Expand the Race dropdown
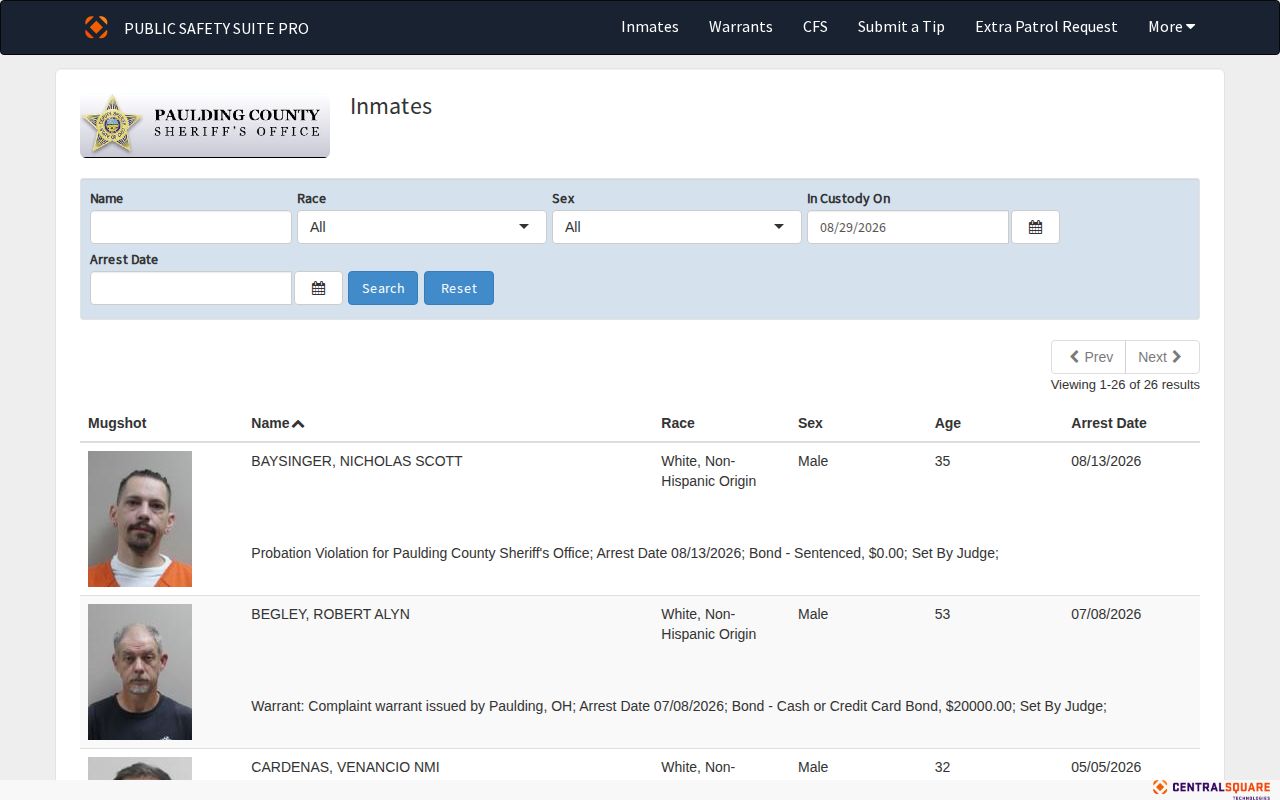The height and width of the screenshot is (800, 1280). tap(422, 227)
